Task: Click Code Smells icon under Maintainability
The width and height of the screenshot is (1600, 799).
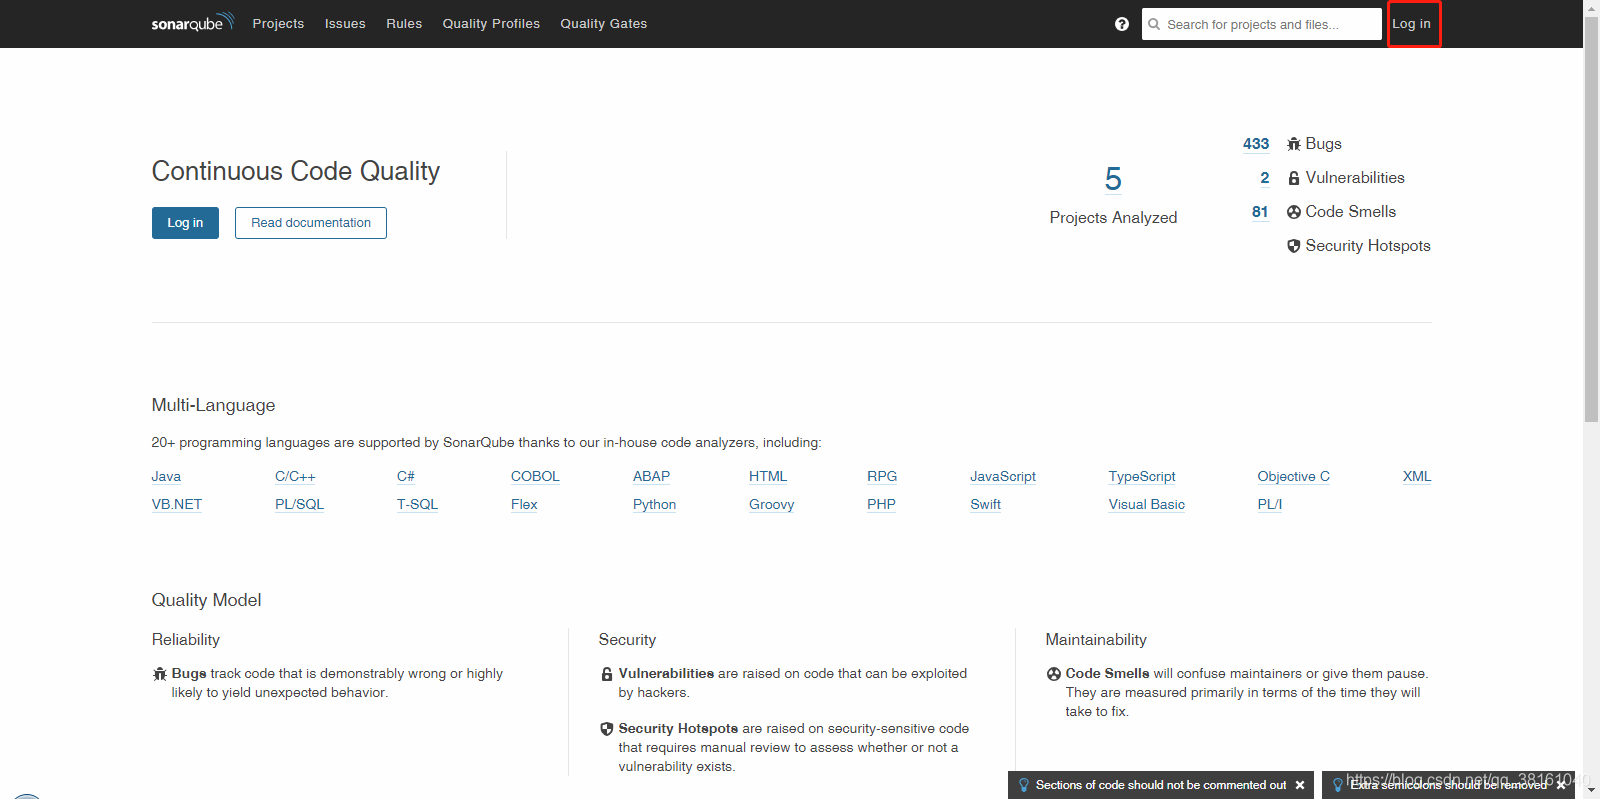Action: pyautogui.click(x=1054, y=674)
